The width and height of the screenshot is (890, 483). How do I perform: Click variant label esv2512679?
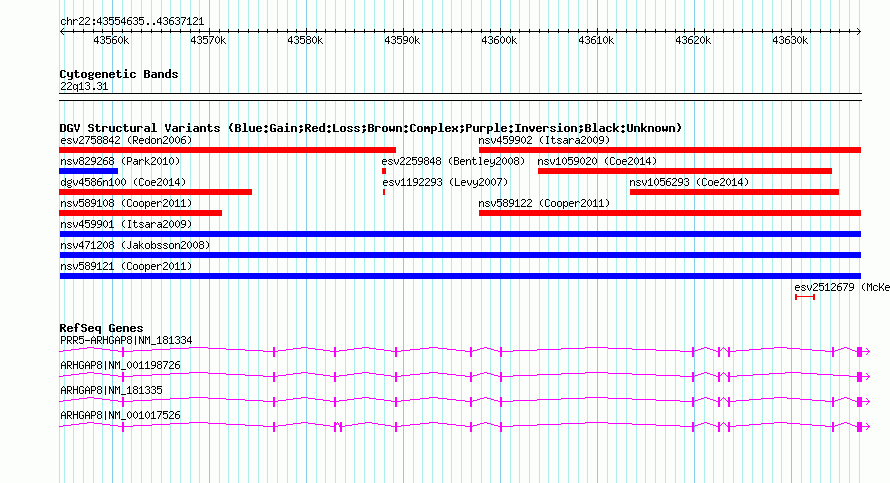[824, 287]
